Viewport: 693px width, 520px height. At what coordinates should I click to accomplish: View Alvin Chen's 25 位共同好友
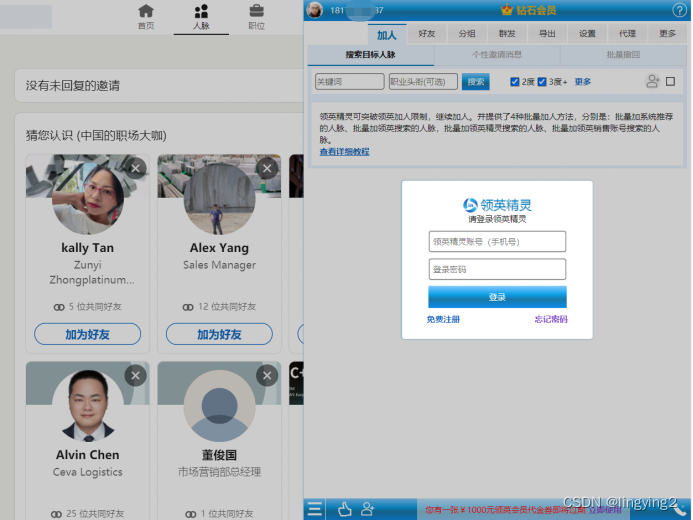[88, 514]
